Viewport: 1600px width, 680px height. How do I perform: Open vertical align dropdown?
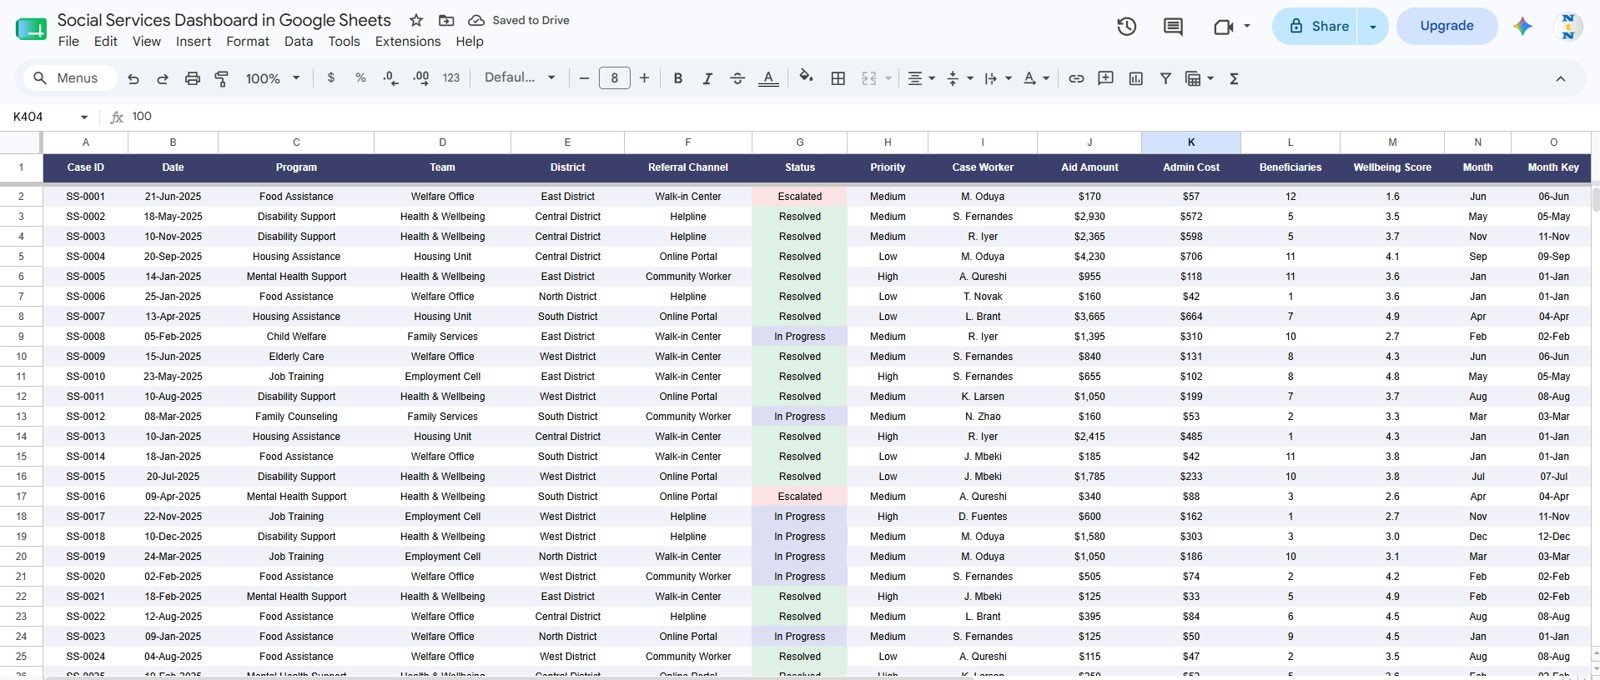(x=958, y=78)
